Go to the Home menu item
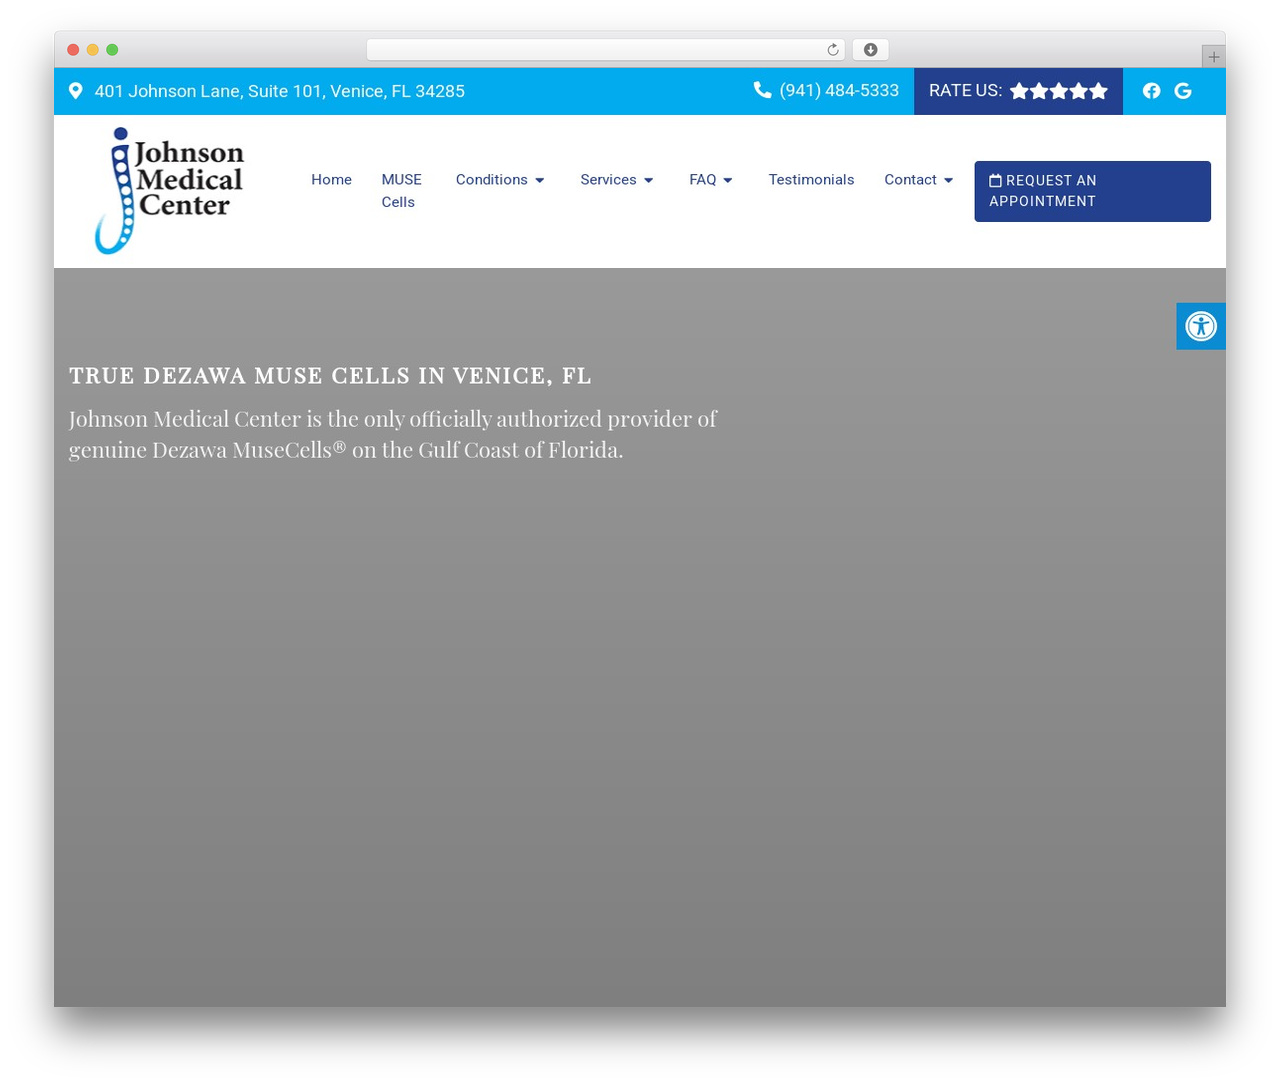Screen dimensions: 1280x1084 pos(331,180)
